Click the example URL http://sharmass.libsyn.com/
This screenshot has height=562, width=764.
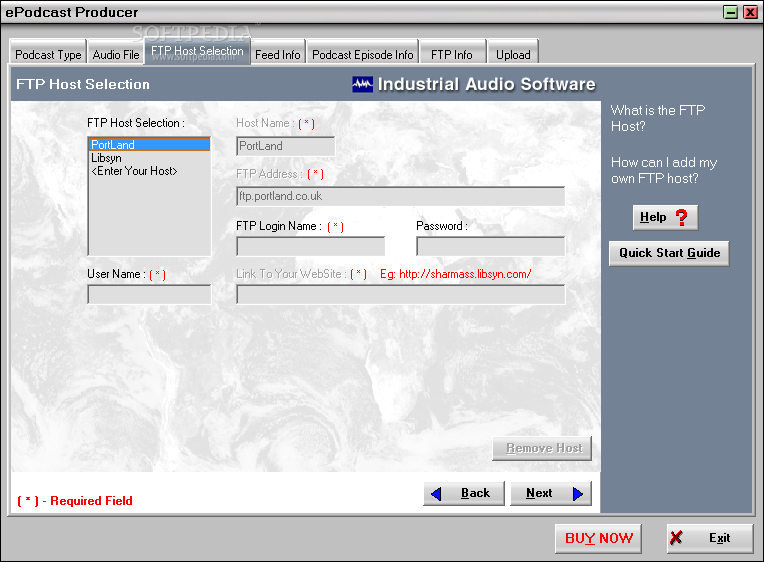465,274
